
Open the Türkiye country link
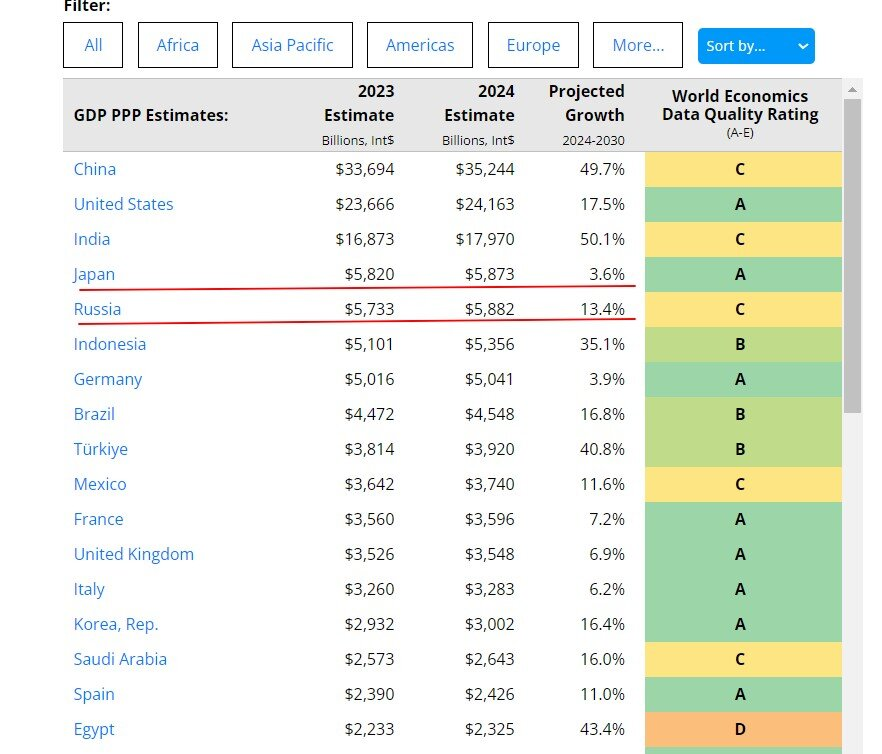pos(101,450)
